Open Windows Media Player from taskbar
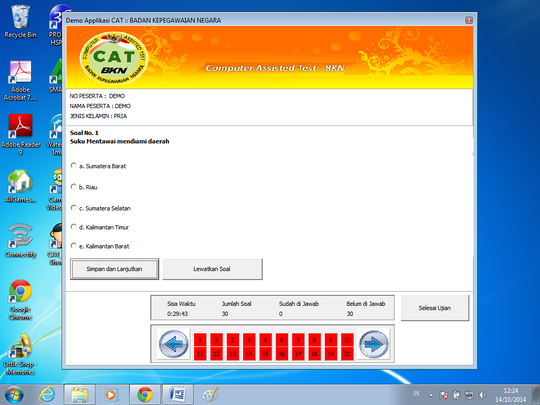 click(111, 395)
